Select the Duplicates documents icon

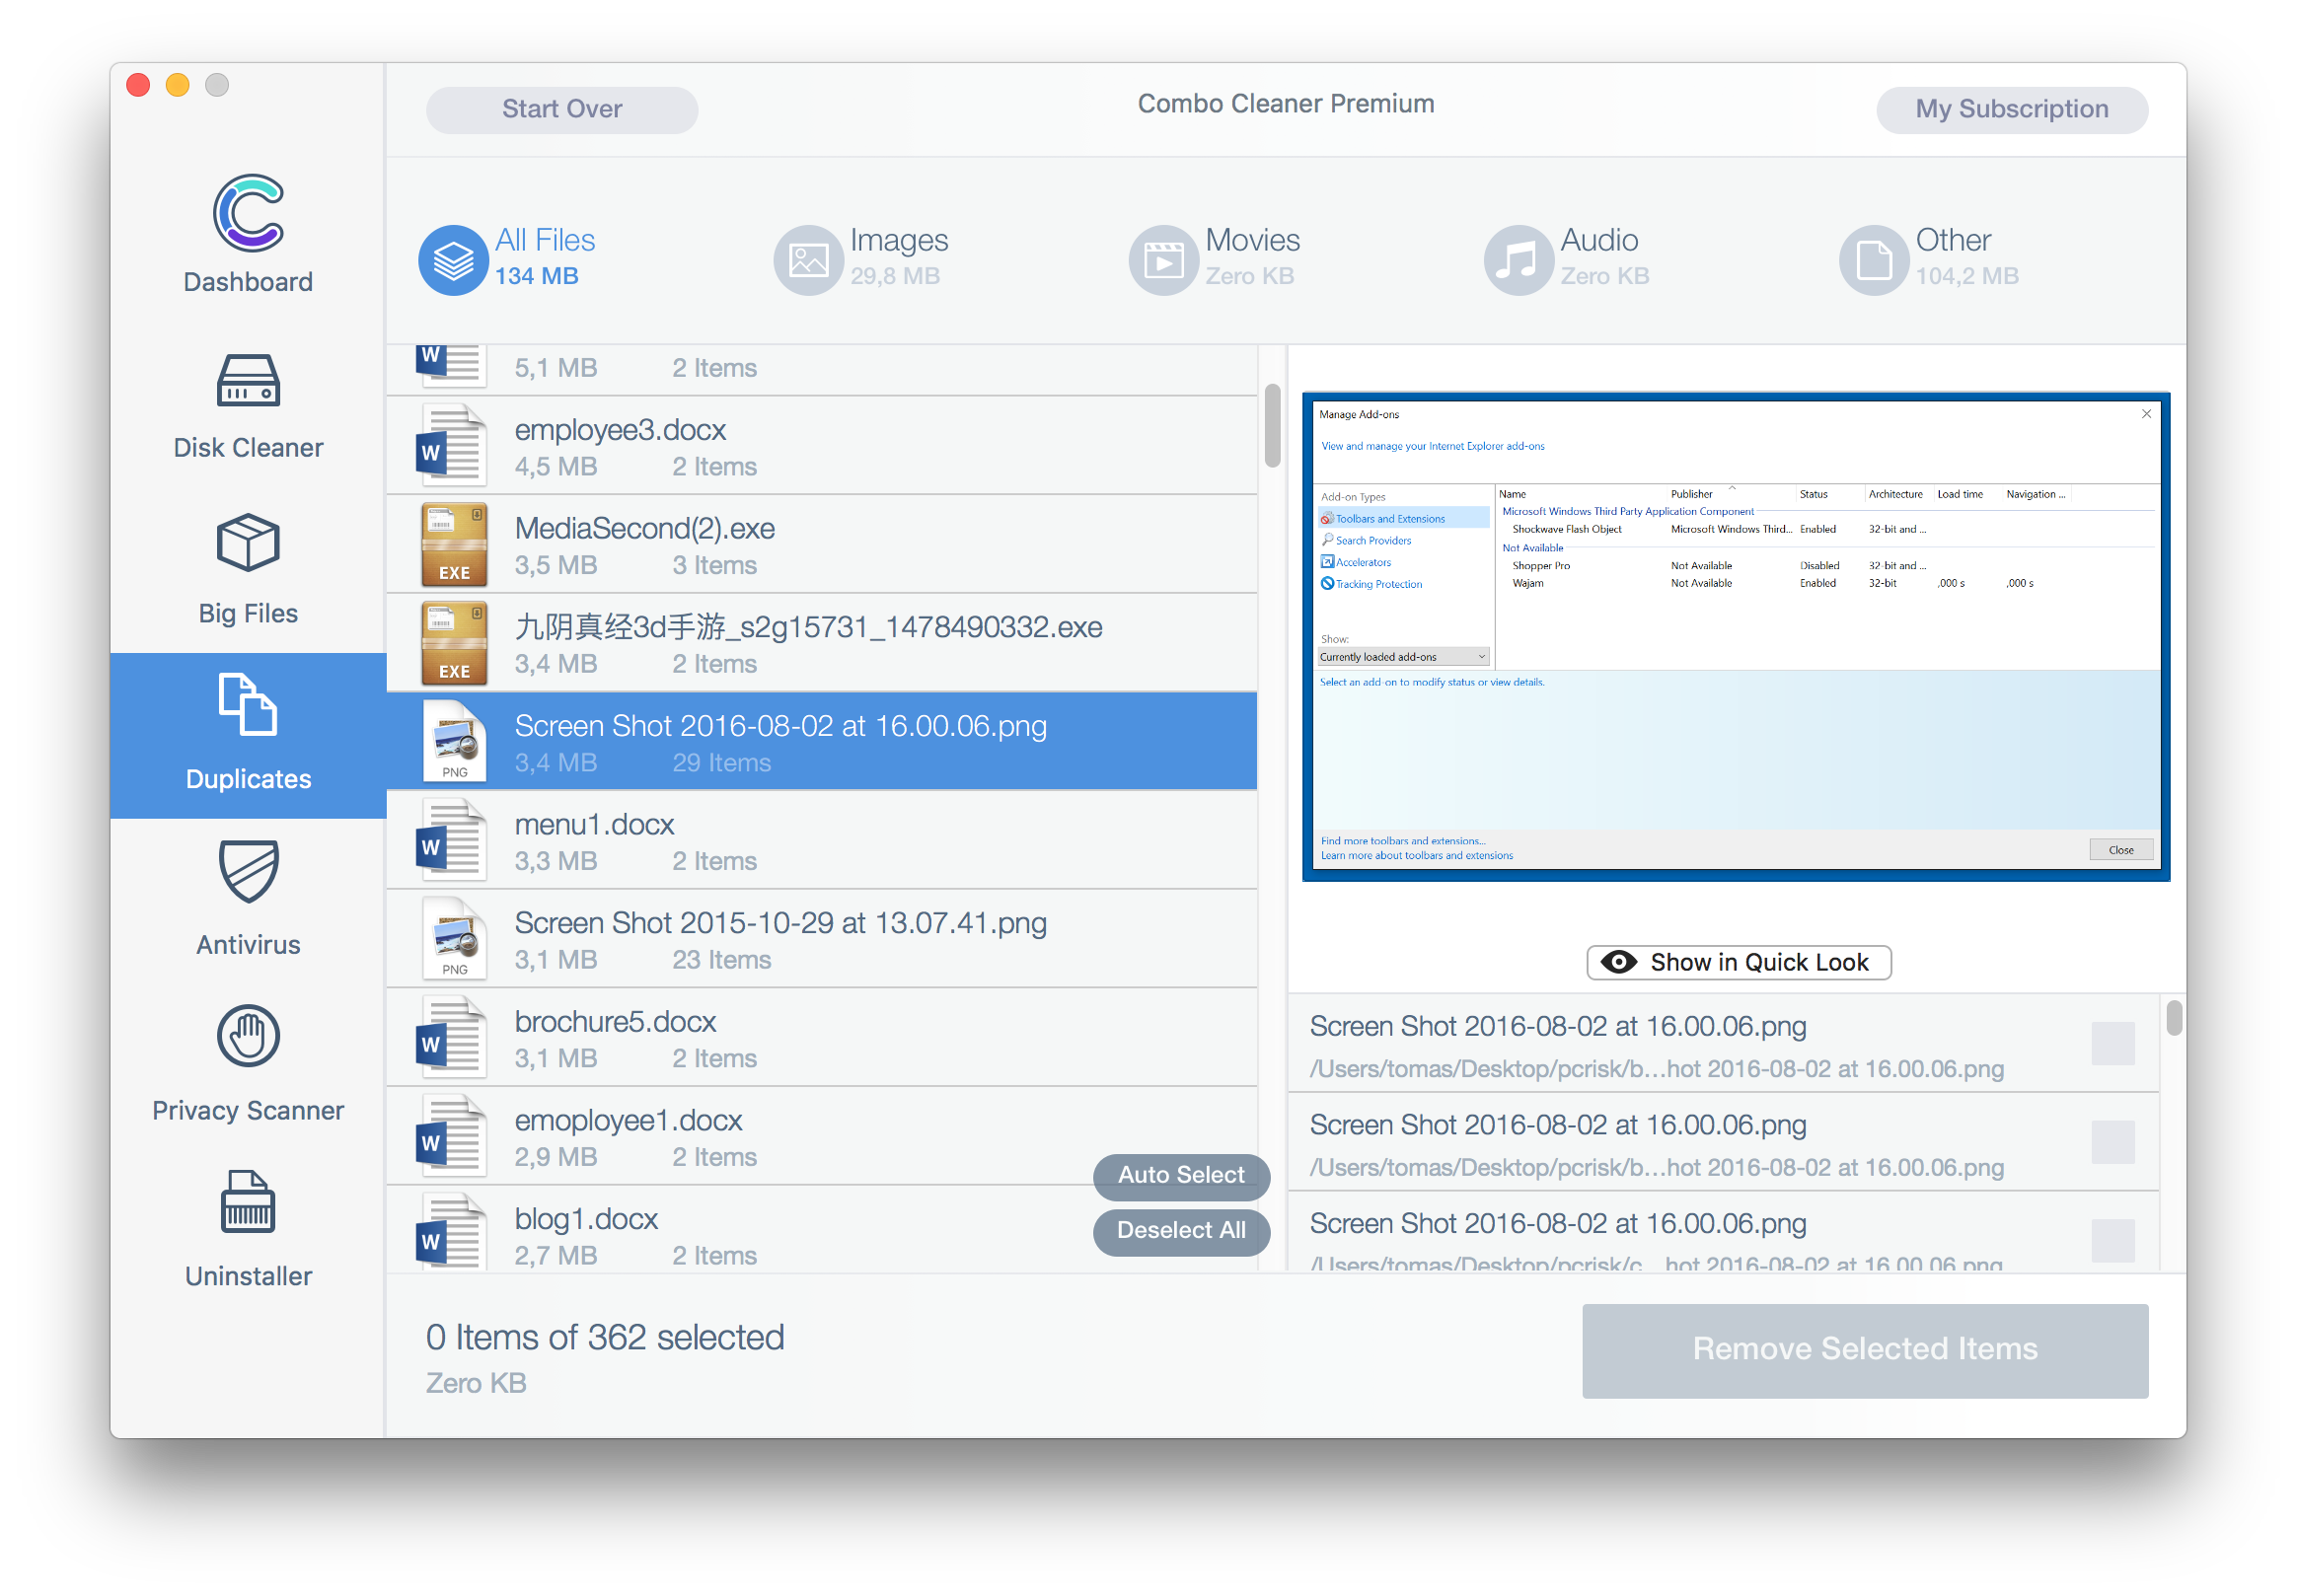(x=248, y=705)
